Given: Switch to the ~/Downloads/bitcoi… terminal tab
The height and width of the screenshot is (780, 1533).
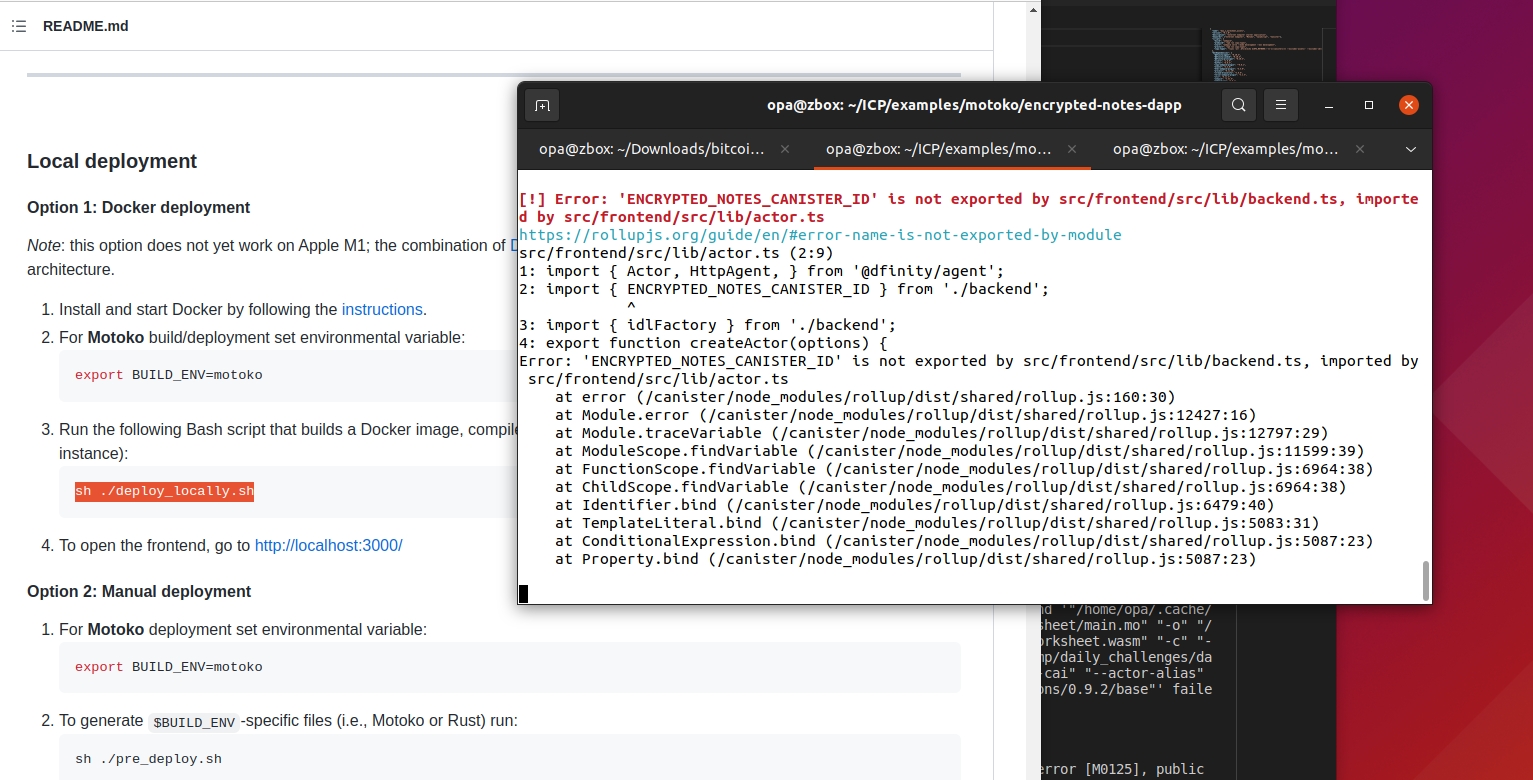Looking at the screenshot, I should point(652,149).
